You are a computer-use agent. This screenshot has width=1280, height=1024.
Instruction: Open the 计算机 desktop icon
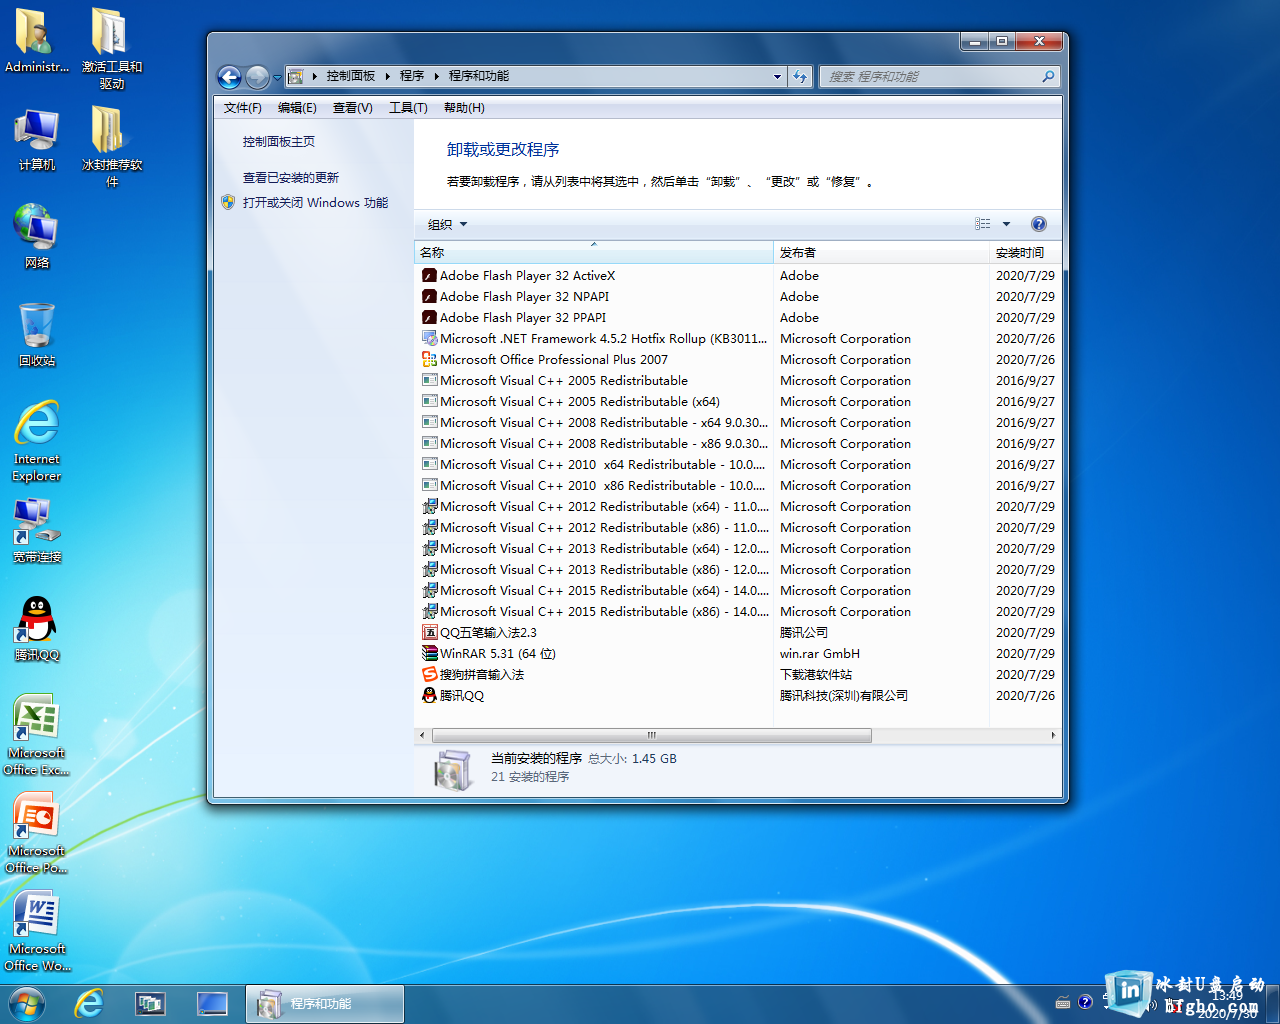(37, 139)
